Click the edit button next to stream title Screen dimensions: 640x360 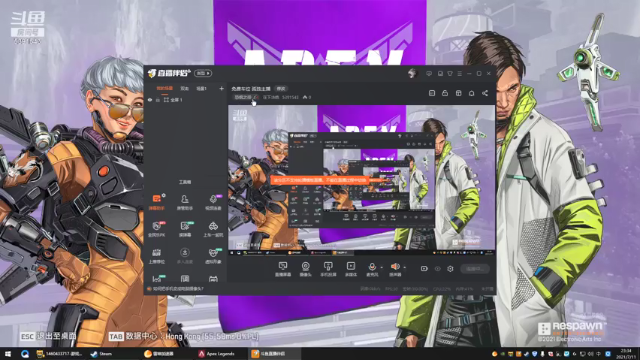(281, 89)
